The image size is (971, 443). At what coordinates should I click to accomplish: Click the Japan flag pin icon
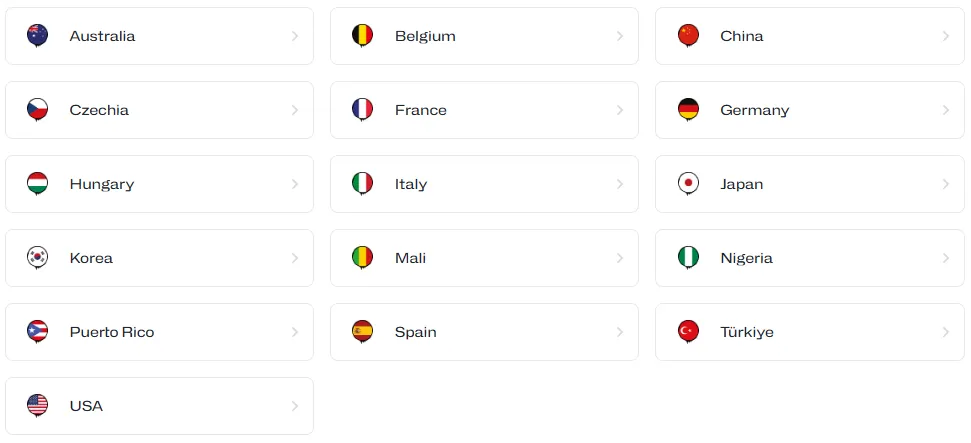point(687,184)
